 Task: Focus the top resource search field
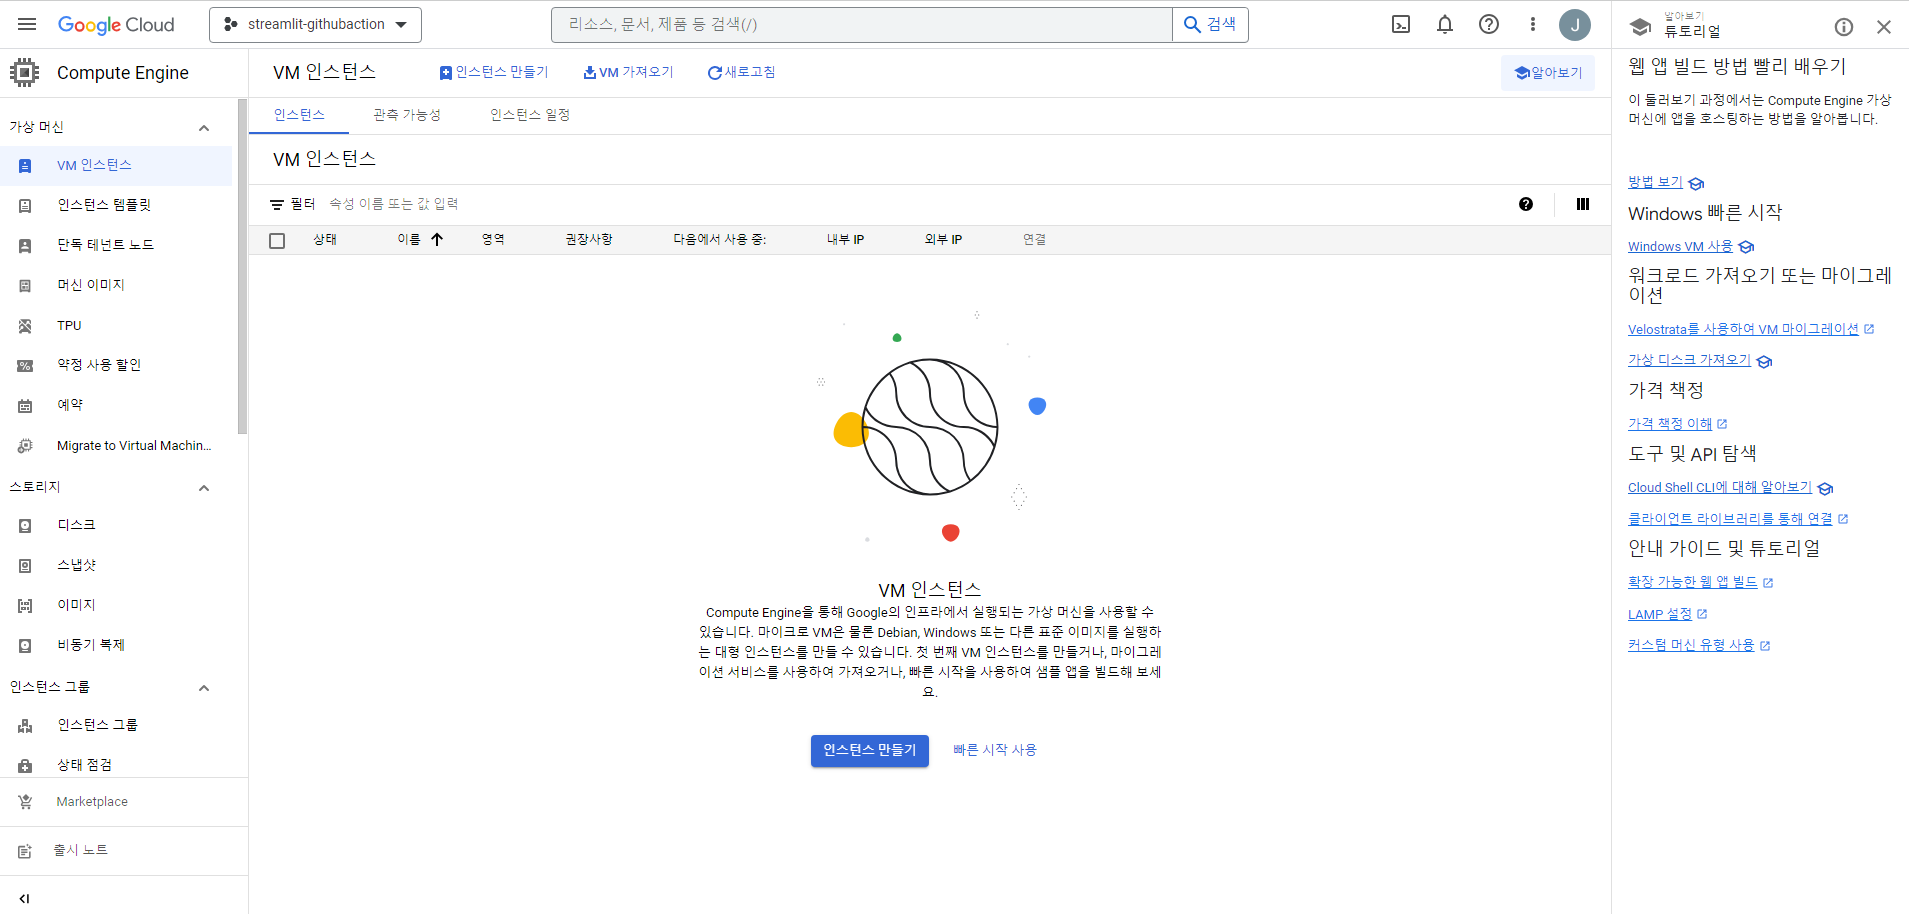[862, 25]
